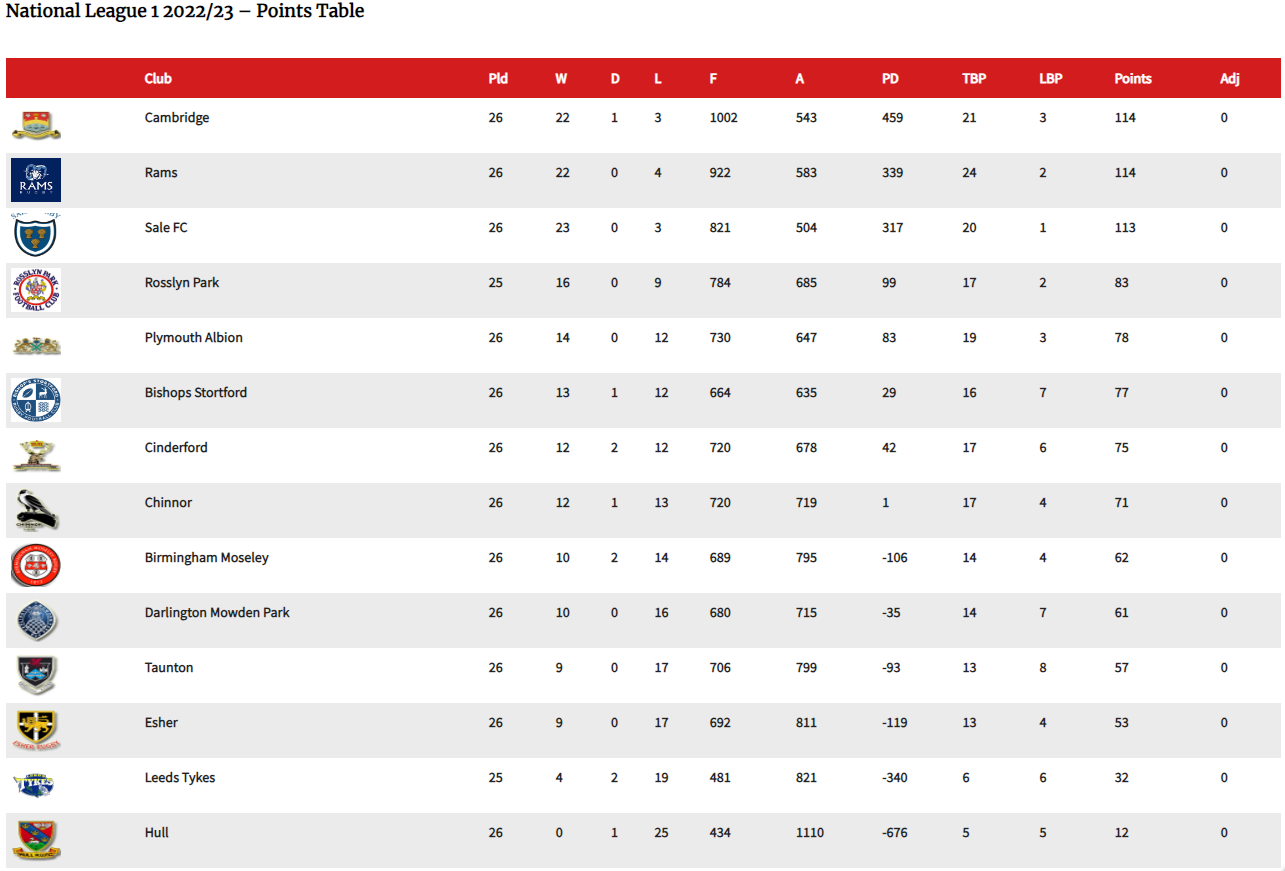Click the Chinnor bird logo
Screen dimensions: 1285x871
tap(36, 510)
